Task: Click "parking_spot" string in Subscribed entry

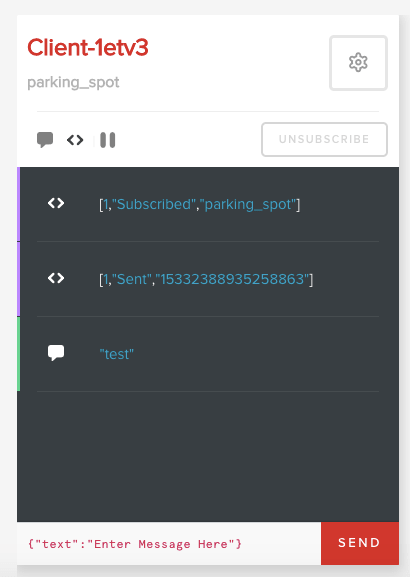Action: [x=248, y=204]
